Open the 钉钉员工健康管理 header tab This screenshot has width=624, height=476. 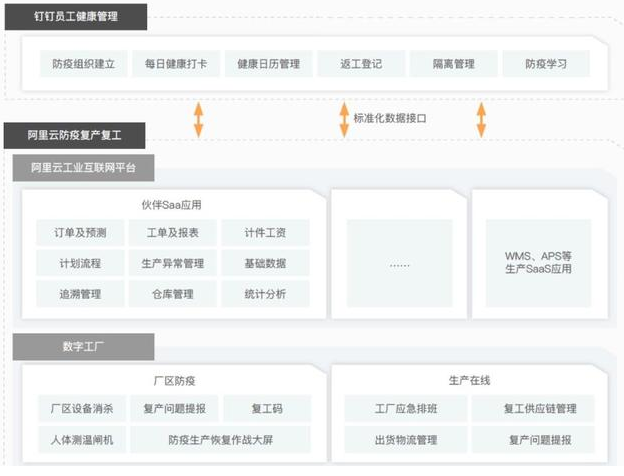[75, 15]
